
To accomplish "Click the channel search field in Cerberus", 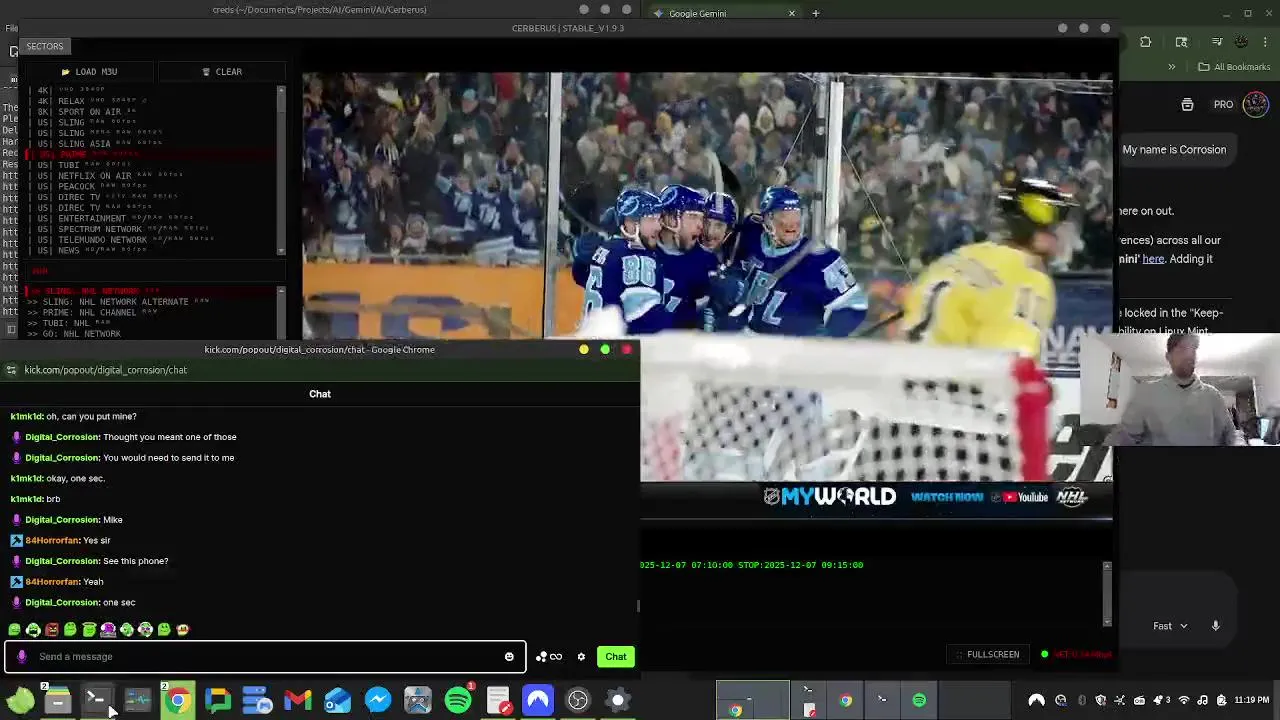I will (x=155, y=271).
